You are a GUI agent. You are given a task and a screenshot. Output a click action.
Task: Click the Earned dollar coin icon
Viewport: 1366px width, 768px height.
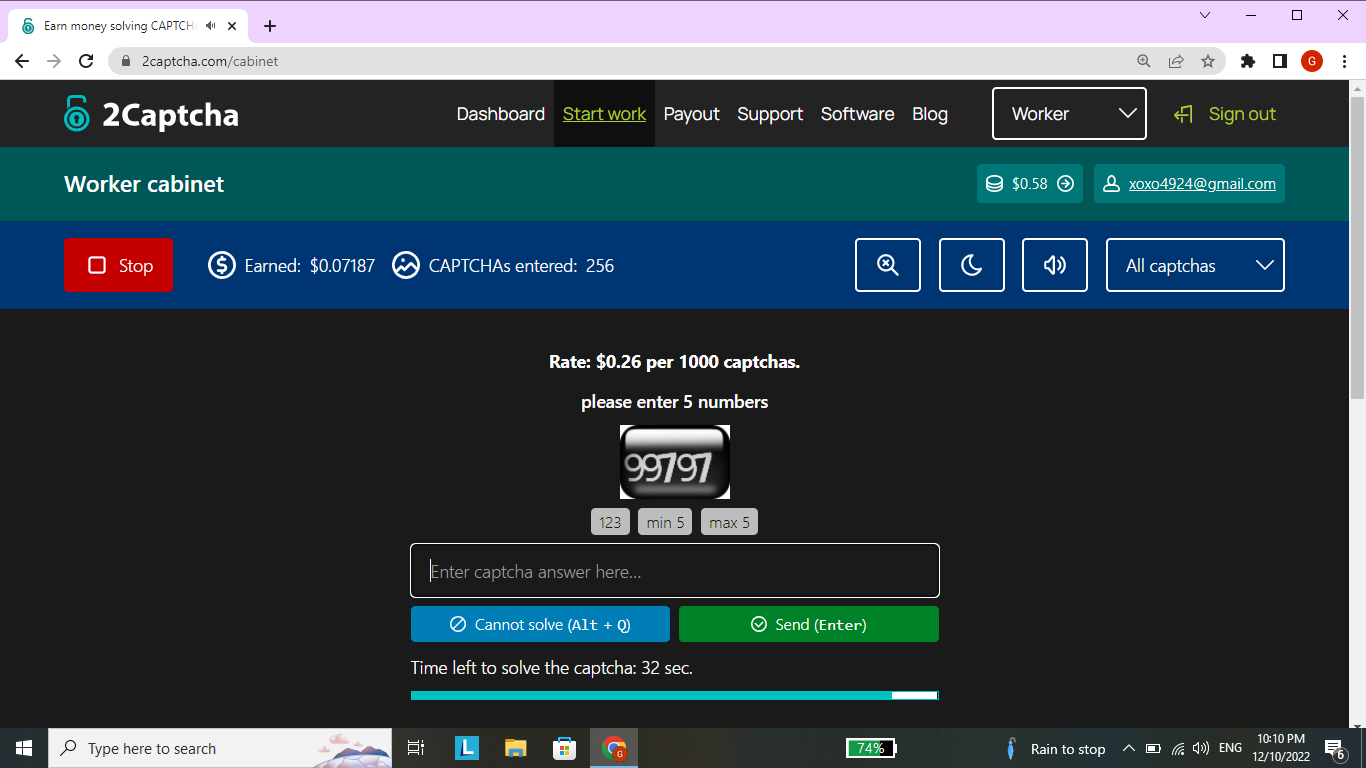point(222,265)
